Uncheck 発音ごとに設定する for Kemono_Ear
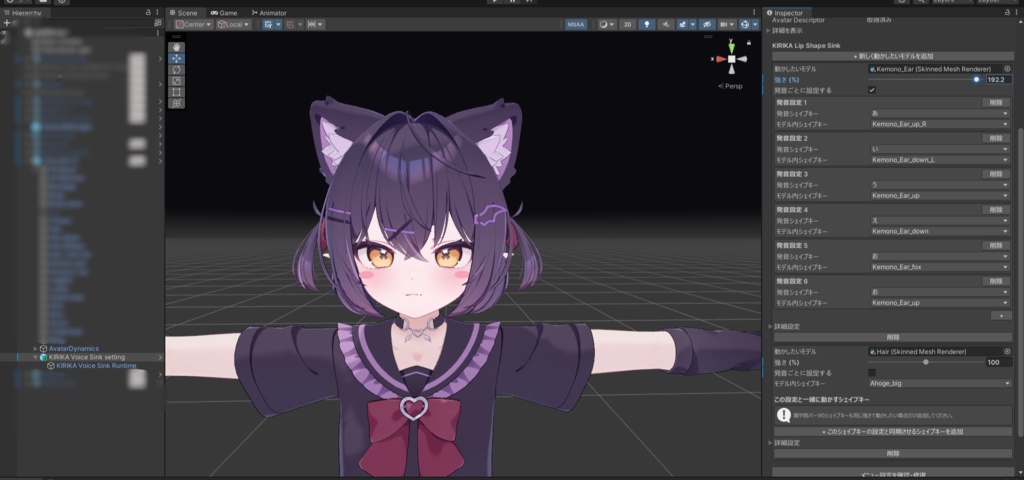Image resolution: width=1024 pixels, height=480 pixels. click(872, 90)
